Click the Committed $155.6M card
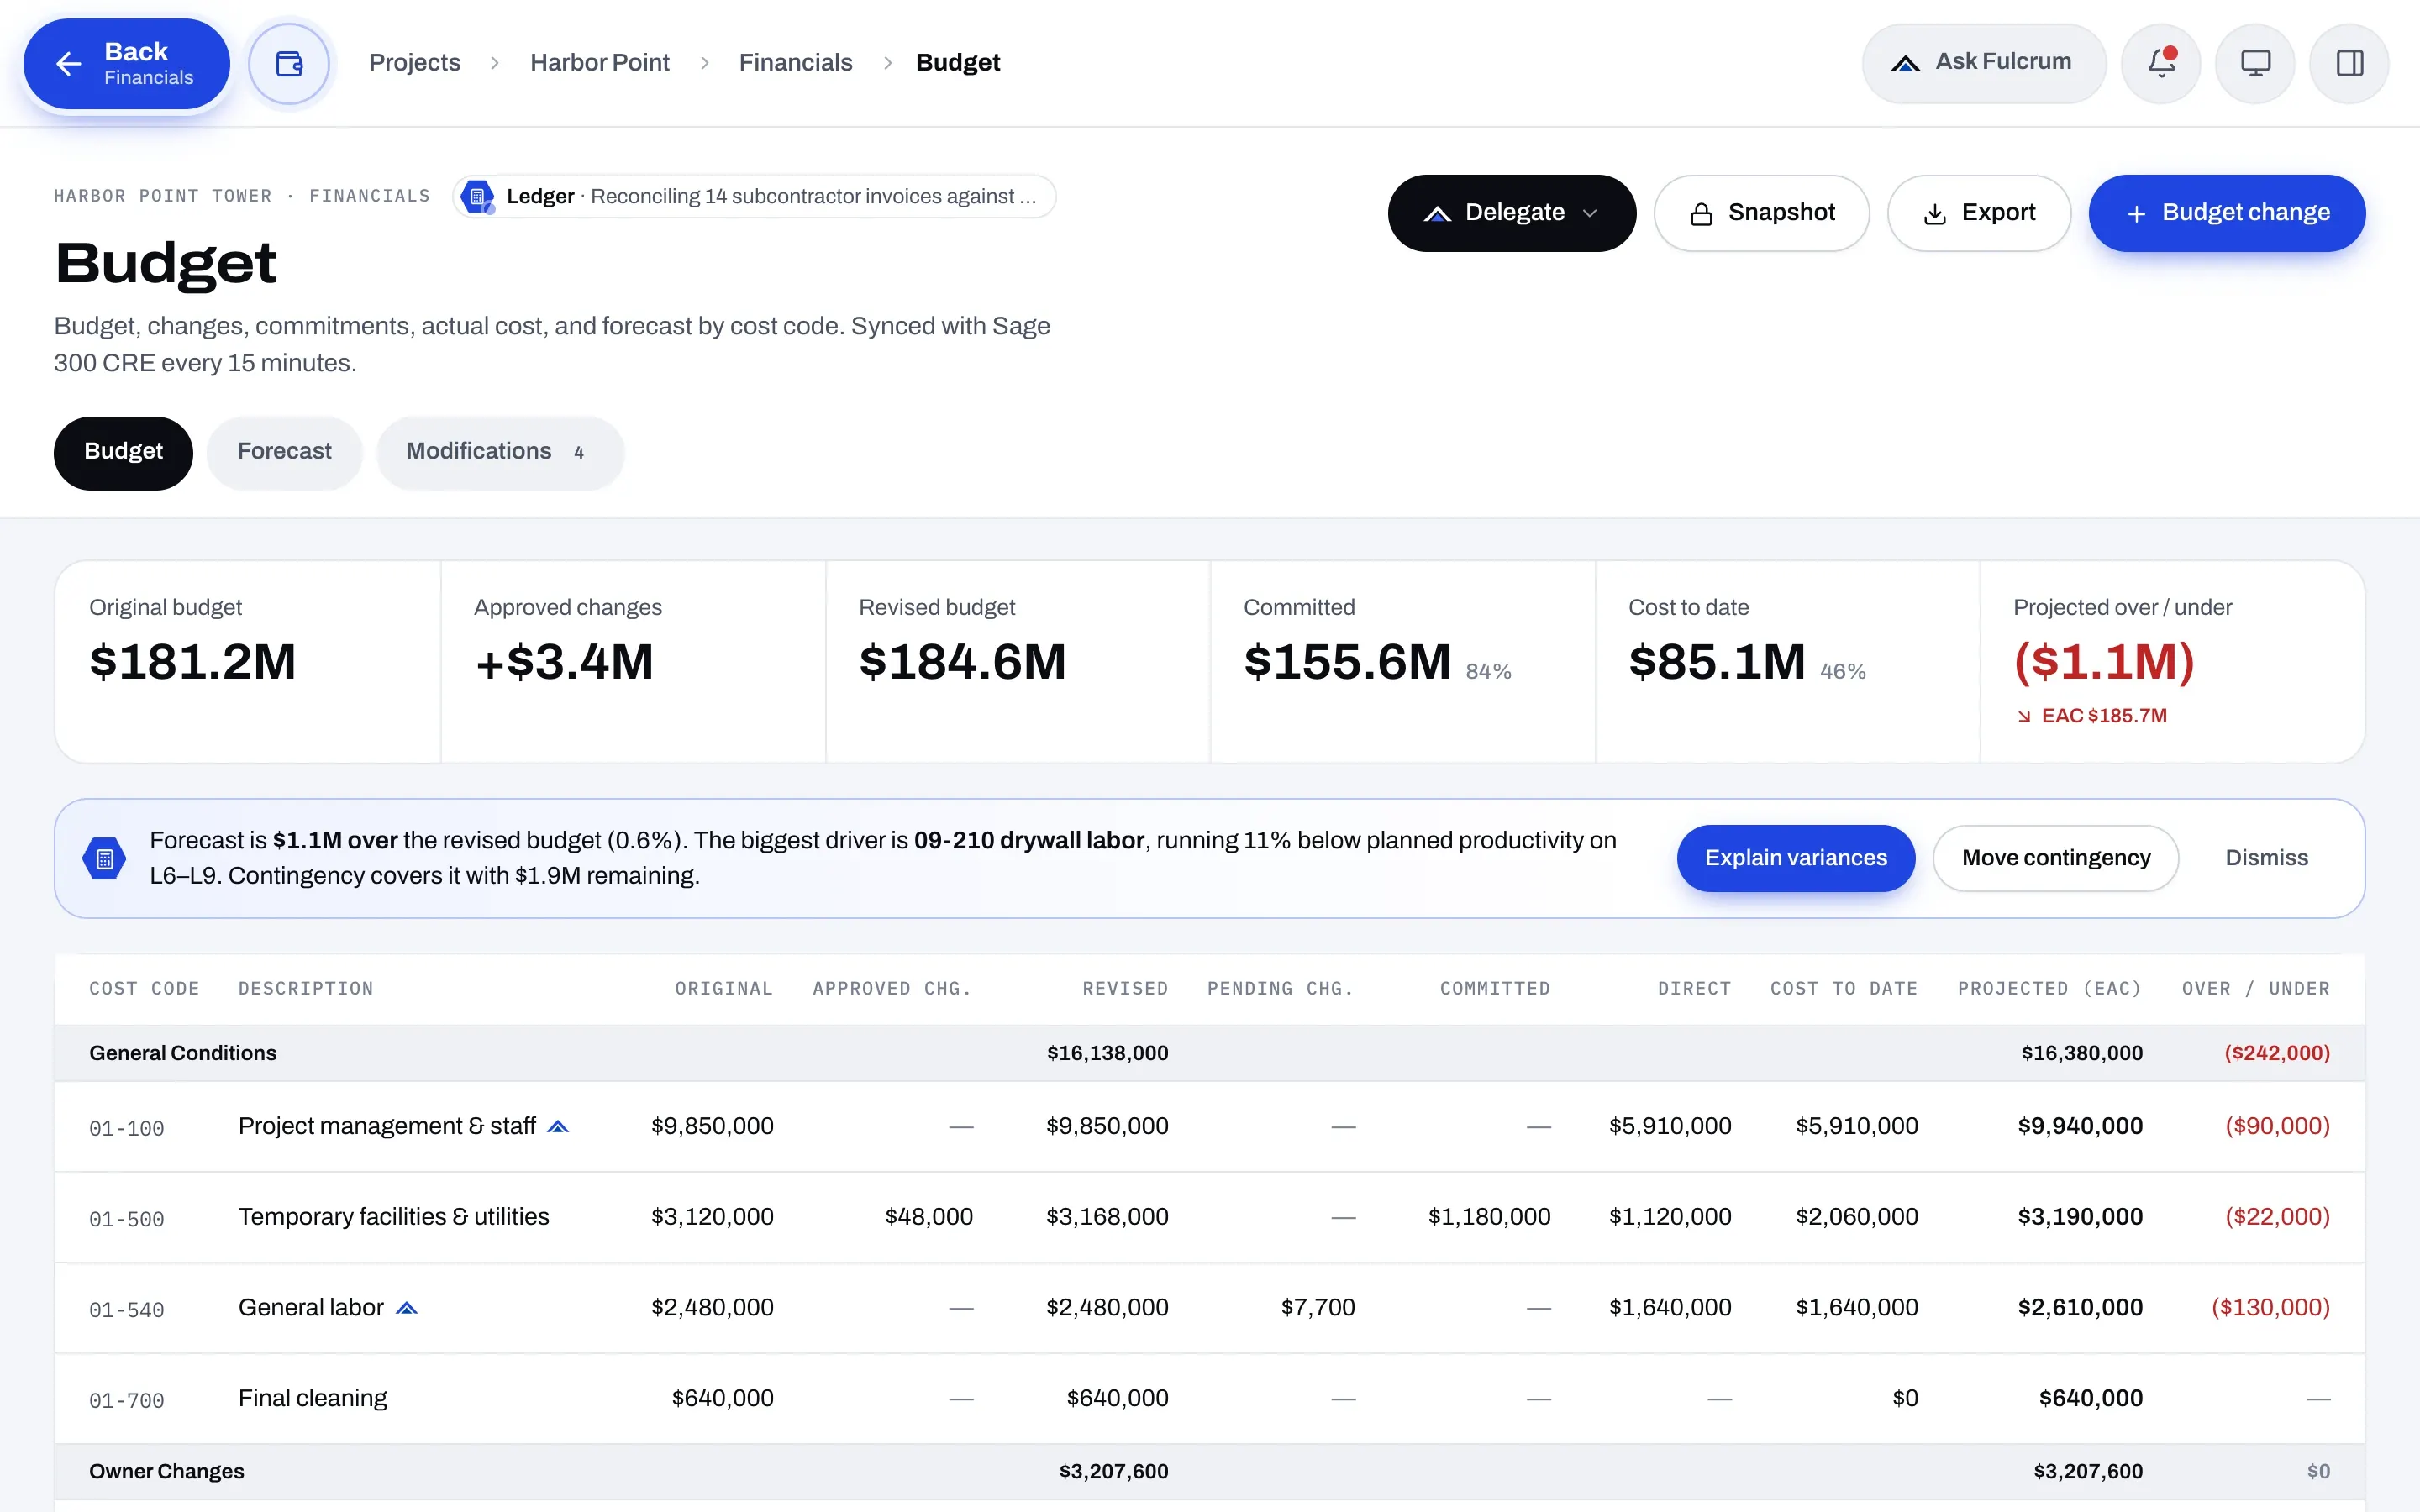The height and width of the screenshot is (1512, 2420). point(1402,662)
